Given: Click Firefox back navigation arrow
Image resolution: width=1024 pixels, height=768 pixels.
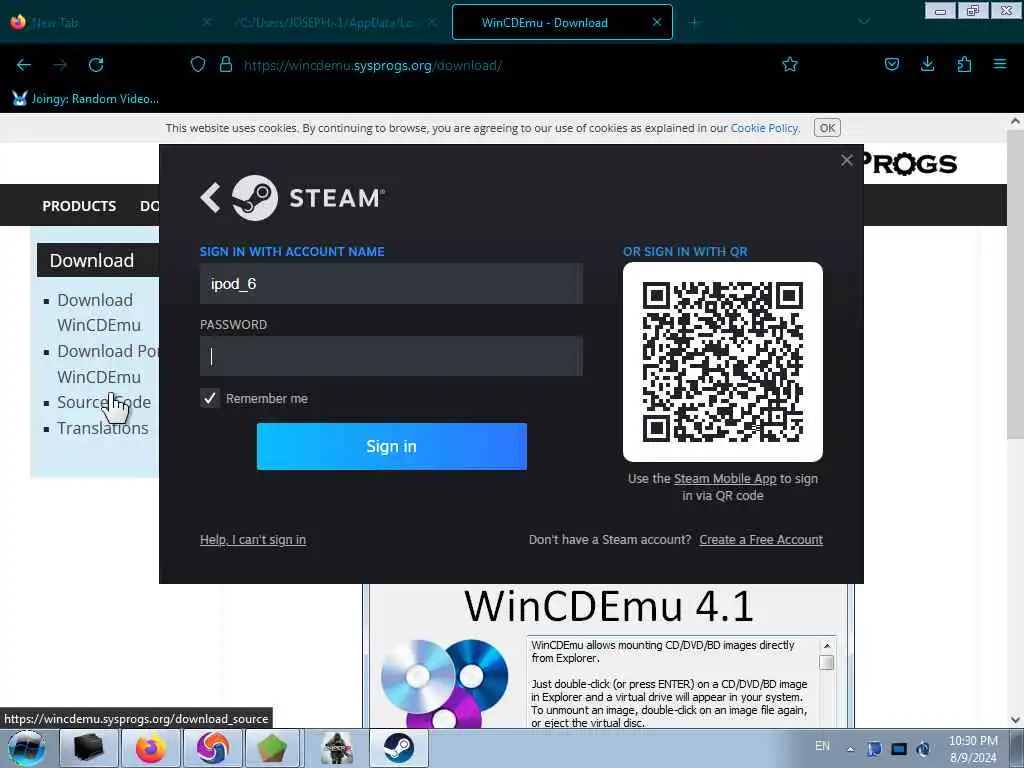Looking at the screenshot, I should click(x=24, y=65).
